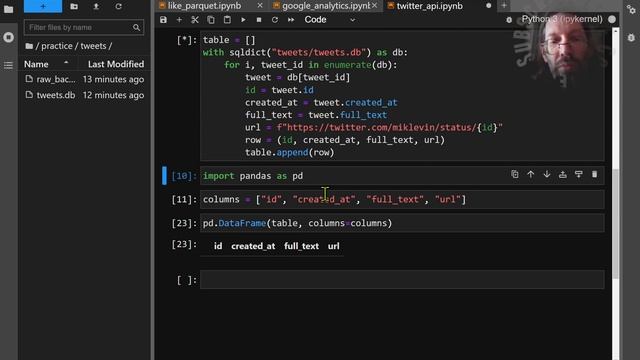Image resolution: width=640 pixels, height=360 pixels.
Task: Save the notebook with the save icon
Action: 163,20
